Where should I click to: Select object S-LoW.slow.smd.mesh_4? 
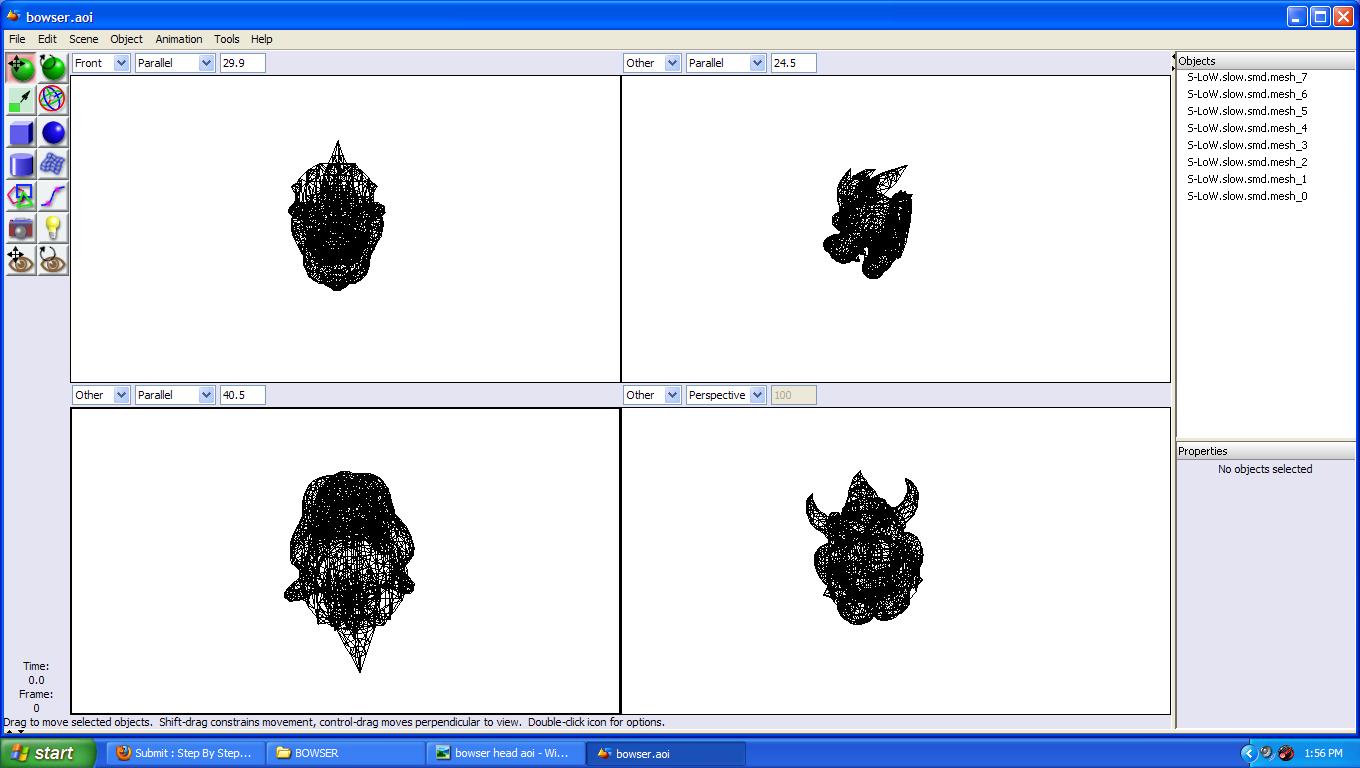click(1247, 128)
